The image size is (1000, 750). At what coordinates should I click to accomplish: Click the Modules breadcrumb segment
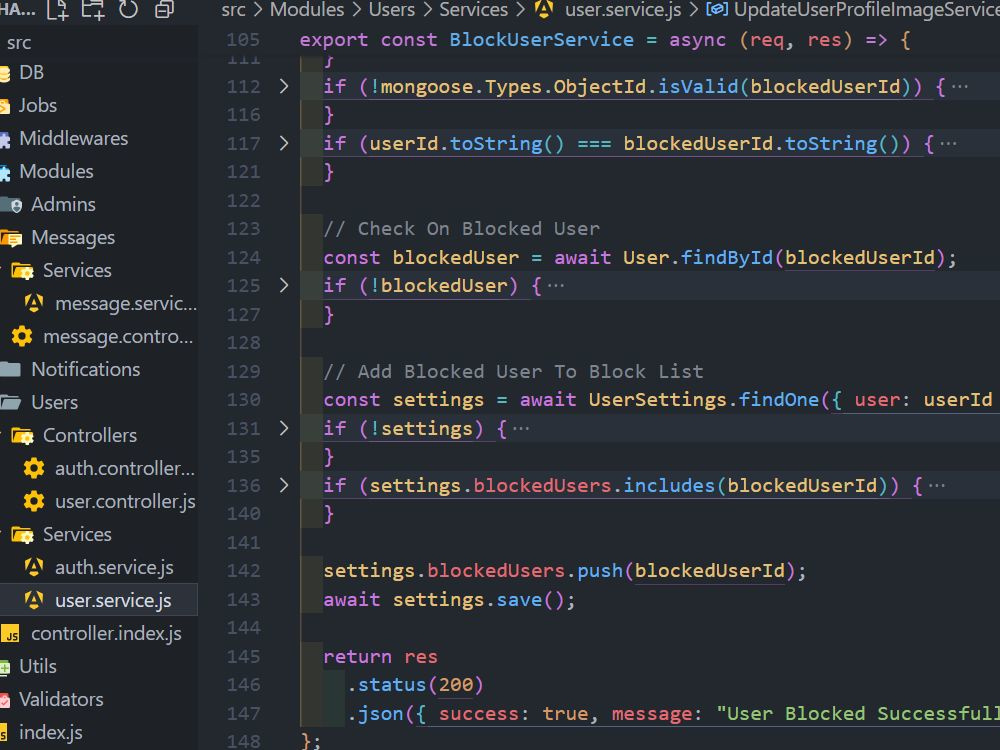click(x=307, y=10)
